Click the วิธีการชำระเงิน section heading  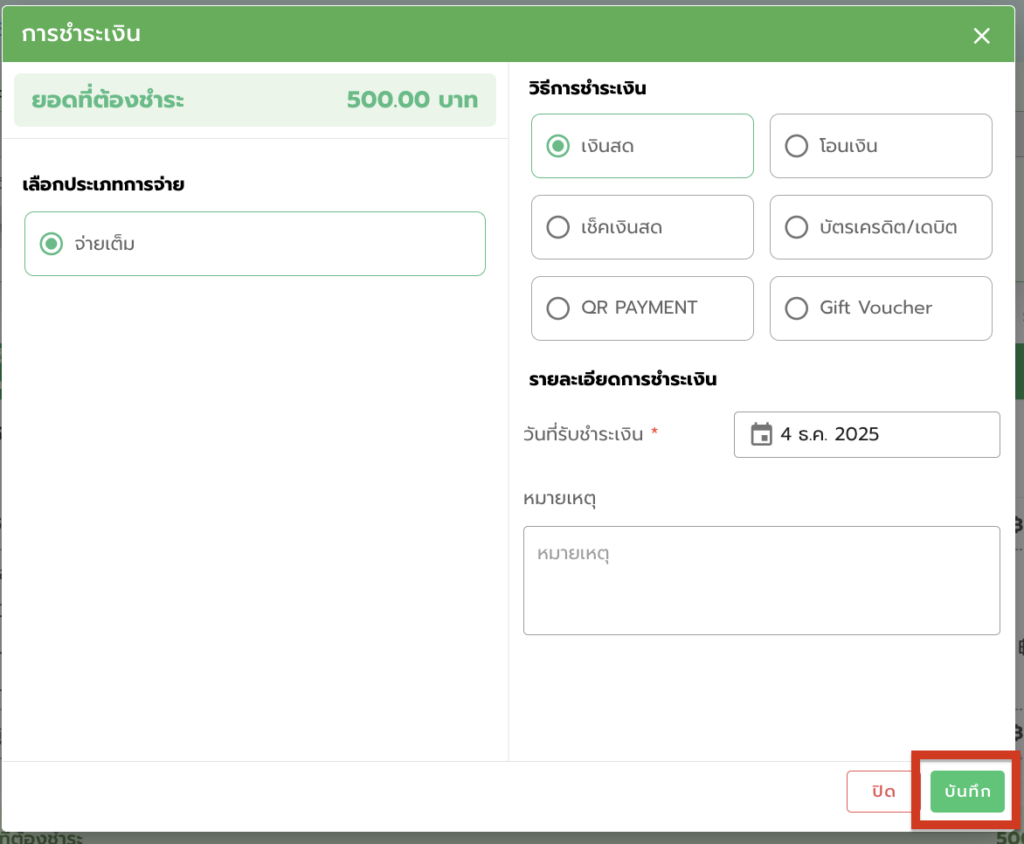click(x=587, y=88)
